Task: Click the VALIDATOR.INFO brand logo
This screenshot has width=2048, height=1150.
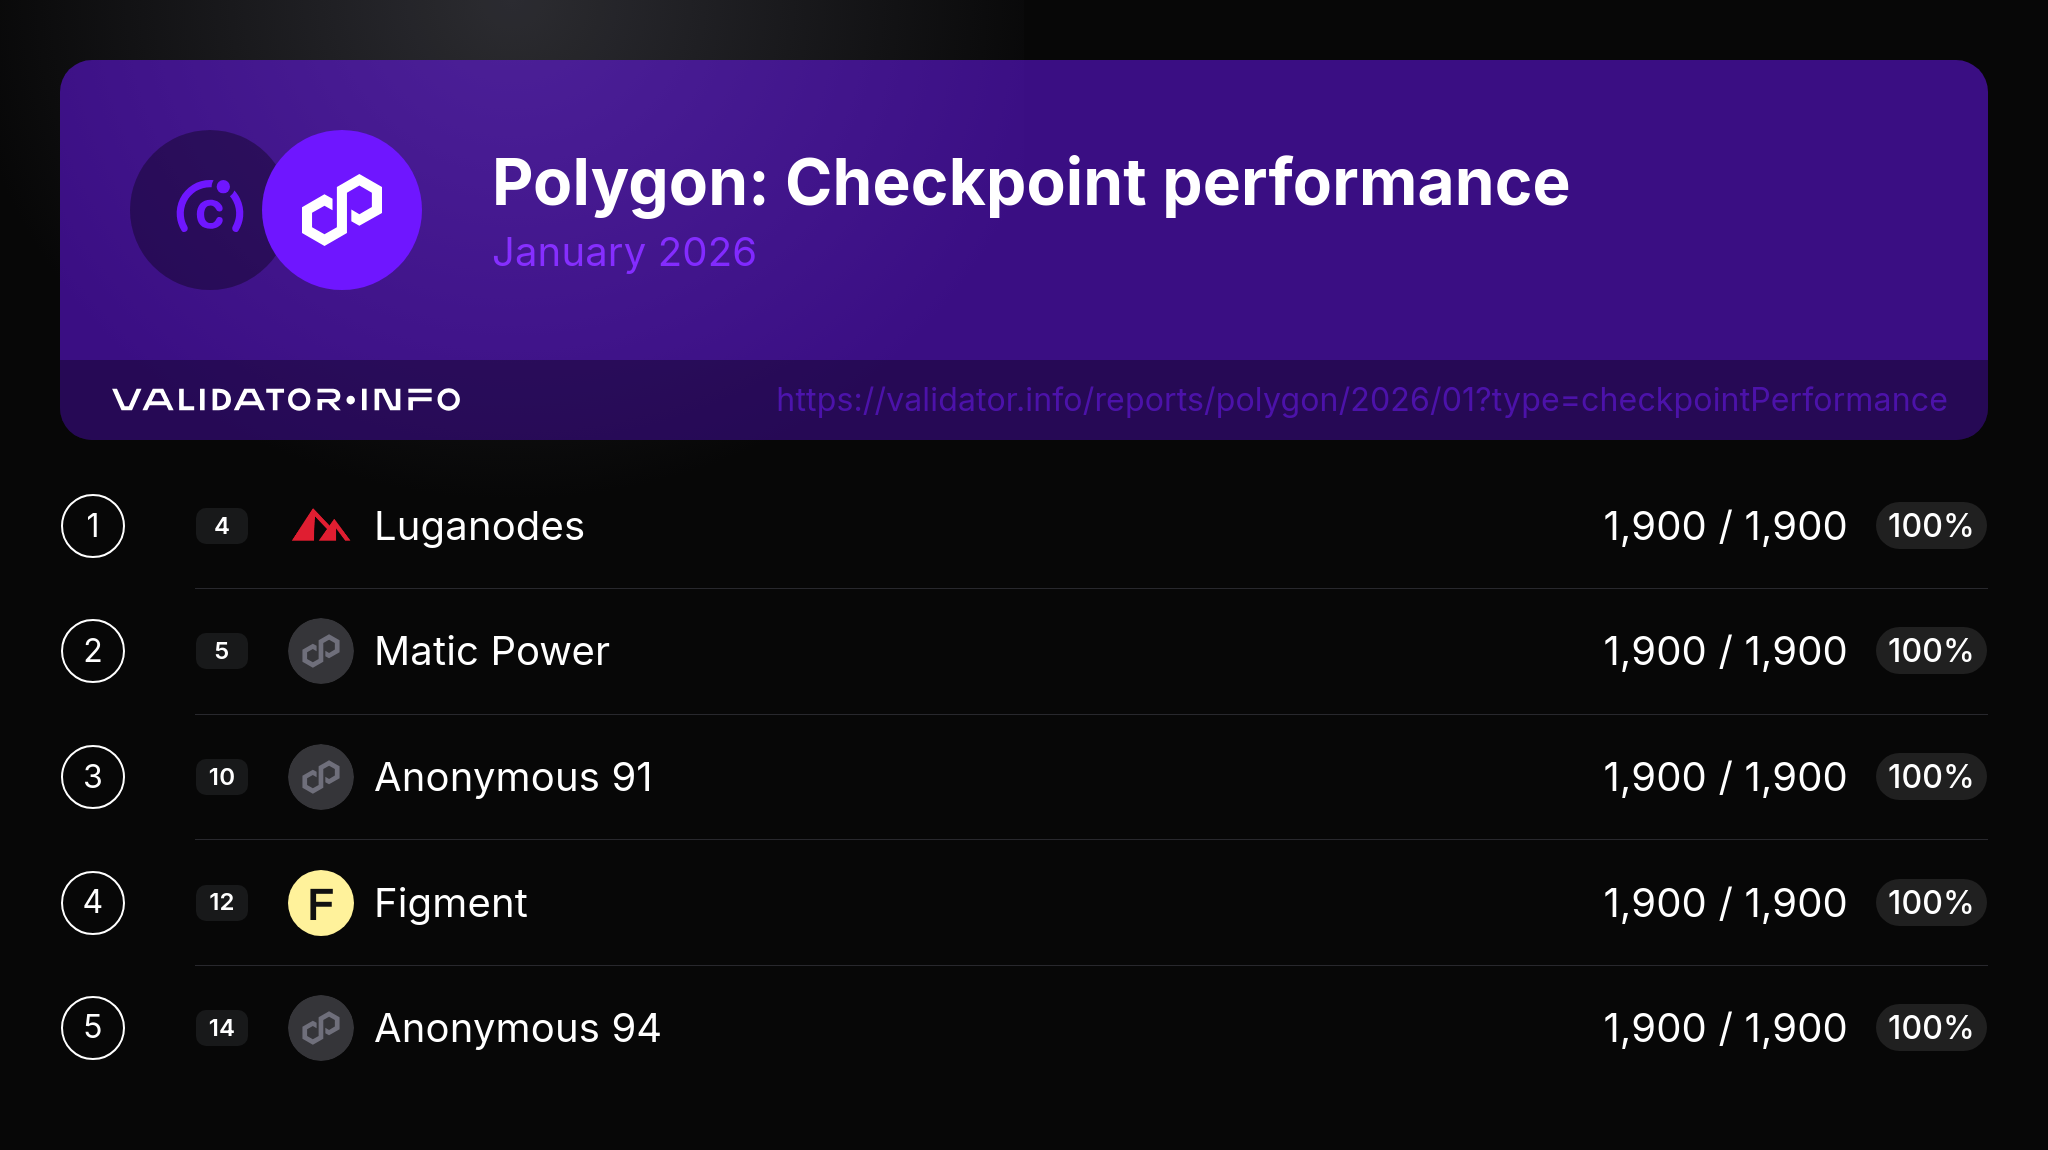Action: coord(286,400)
